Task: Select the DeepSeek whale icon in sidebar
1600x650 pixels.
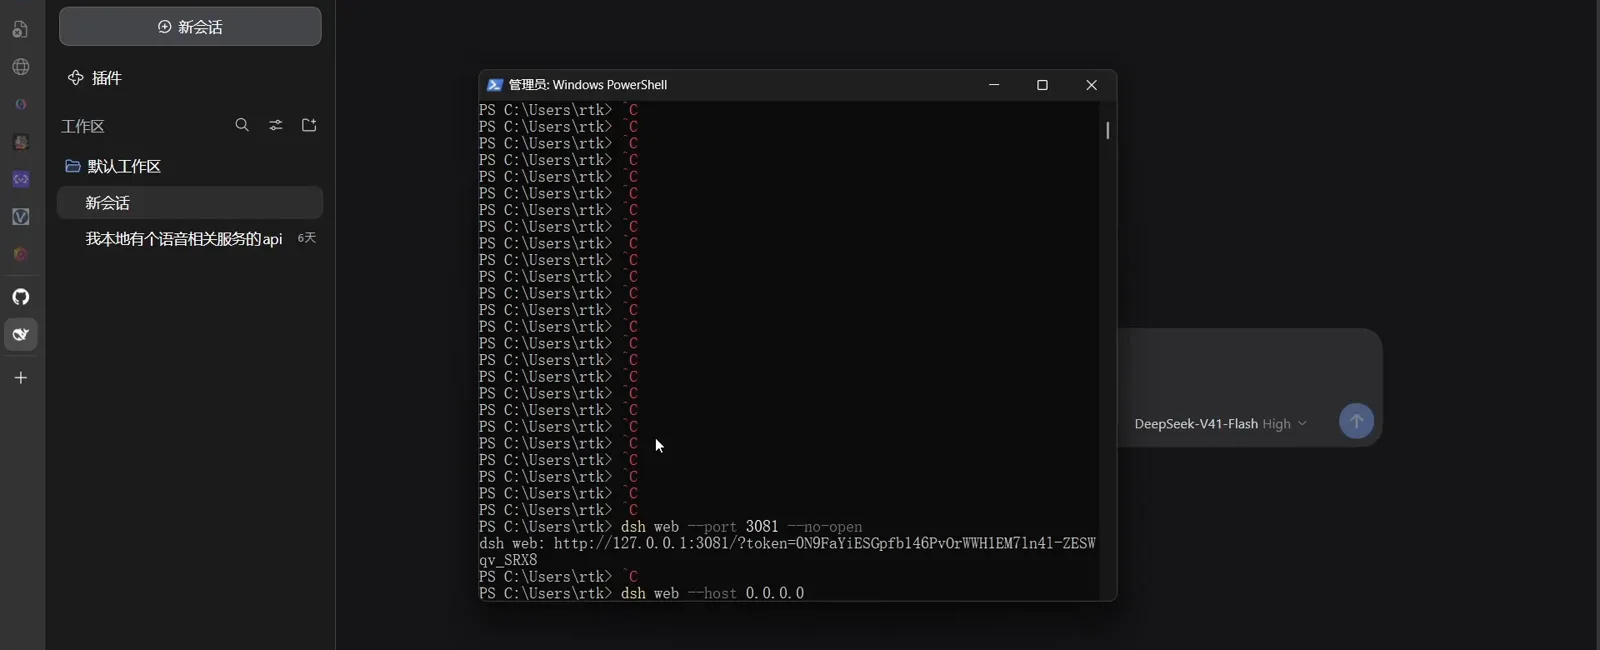Action: point(21,334)
